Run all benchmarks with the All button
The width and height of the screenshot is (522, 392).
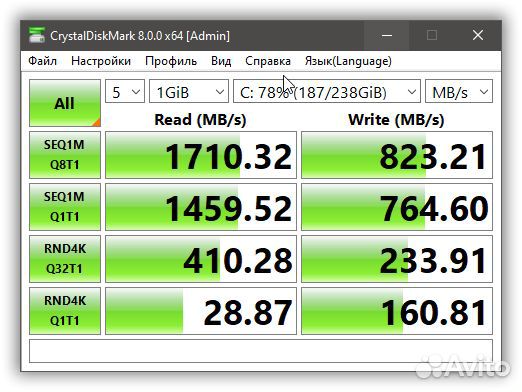click(65, 103)
